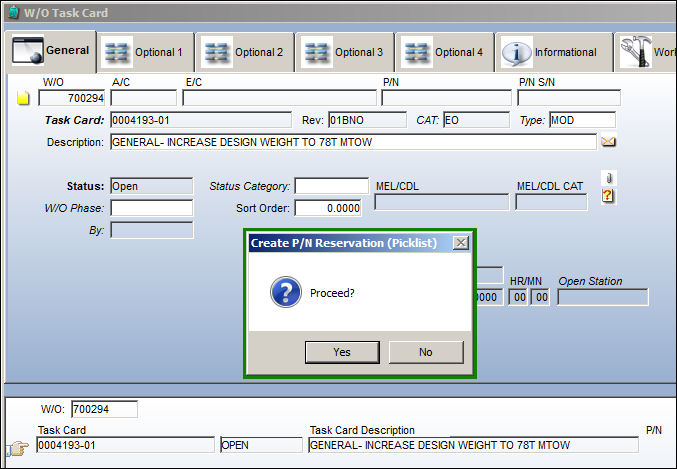Screen dimensions: 677x469
Task: Confirm reservation with the Yes button
Action: coord(342,352)
